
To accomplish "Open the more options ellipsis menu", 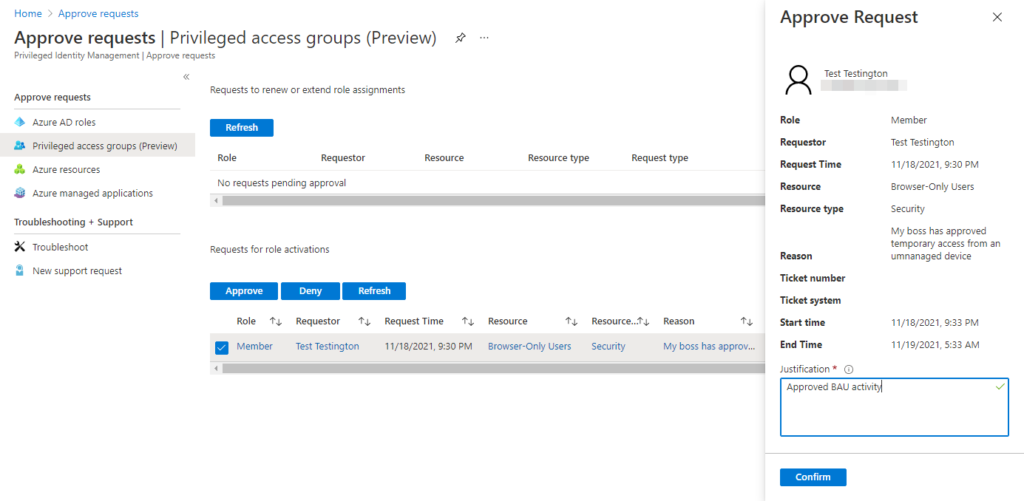I will click(484, 38).
